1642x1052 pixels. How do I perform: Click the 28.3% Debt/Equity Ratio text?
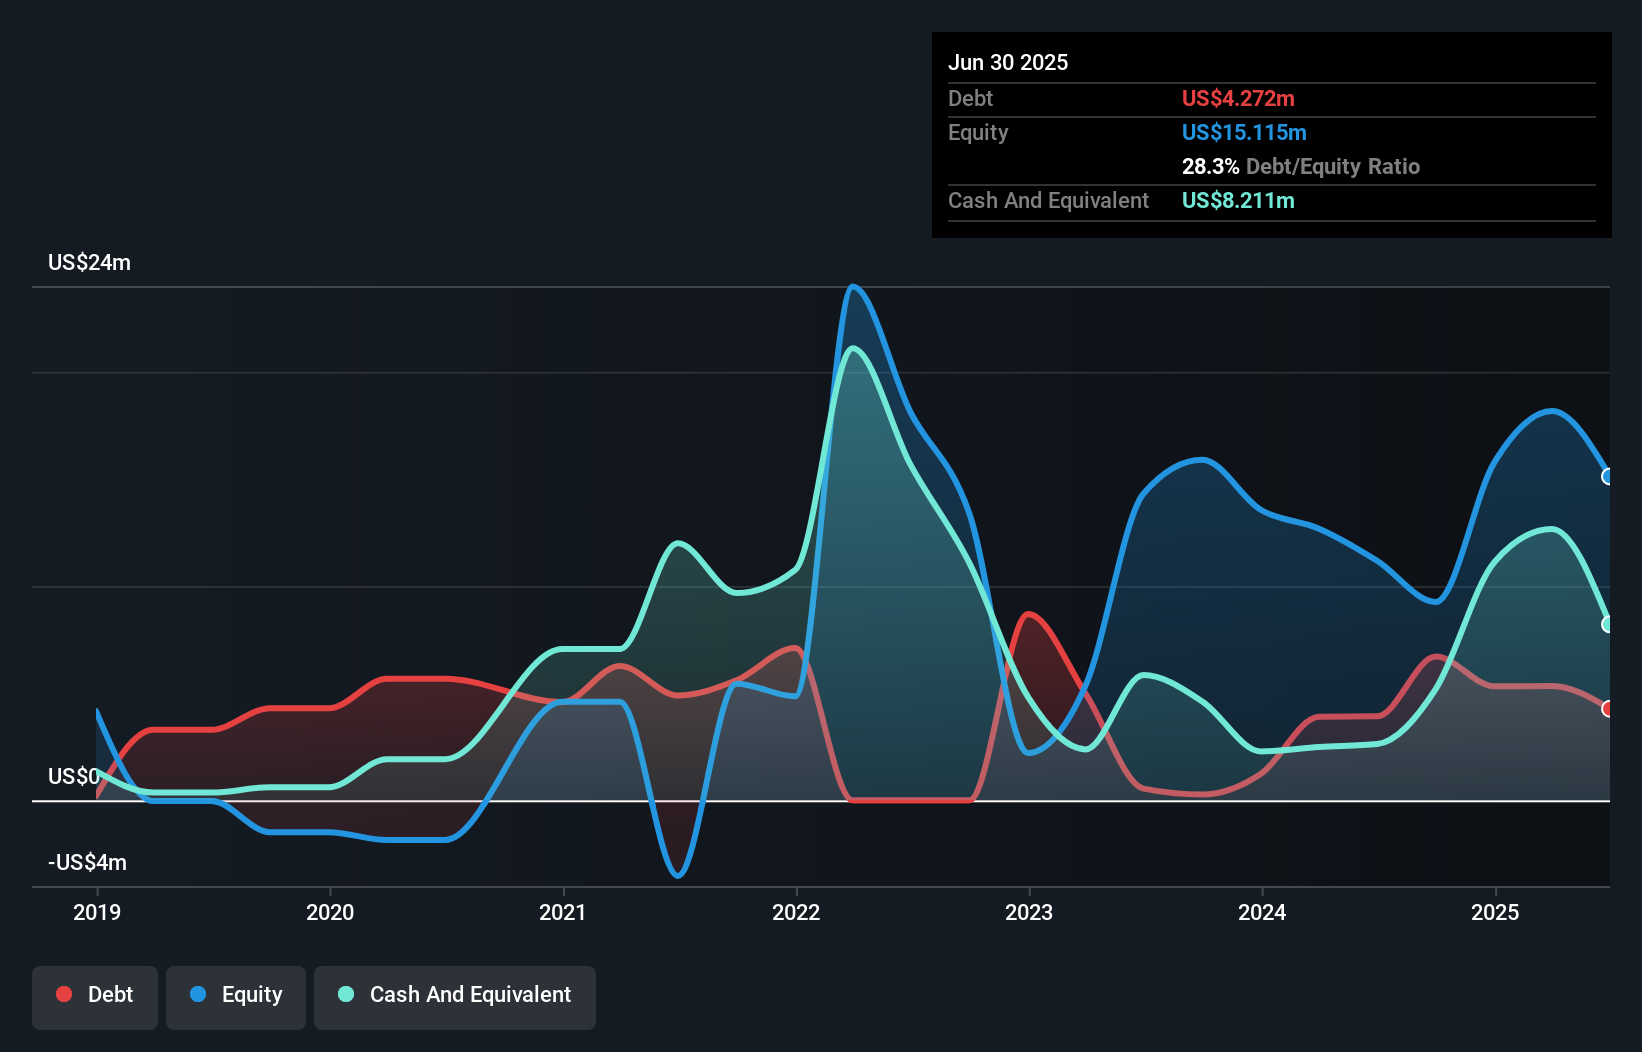point(1301,167)
